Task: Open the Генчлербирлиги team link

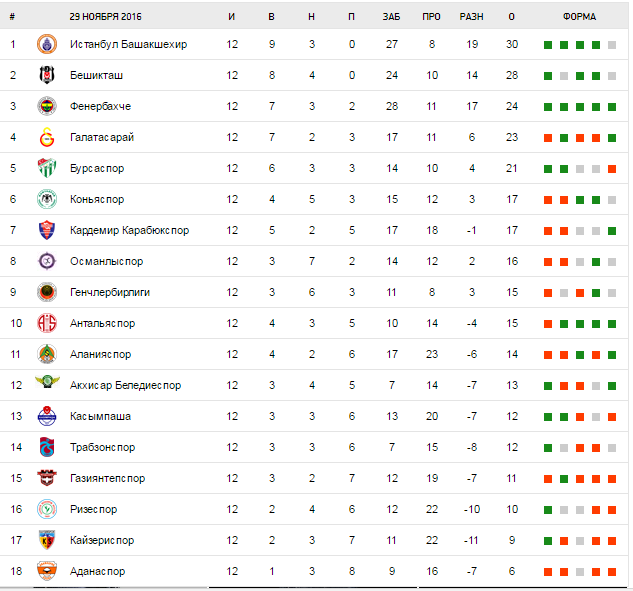Action: click(x=111, y=292)
